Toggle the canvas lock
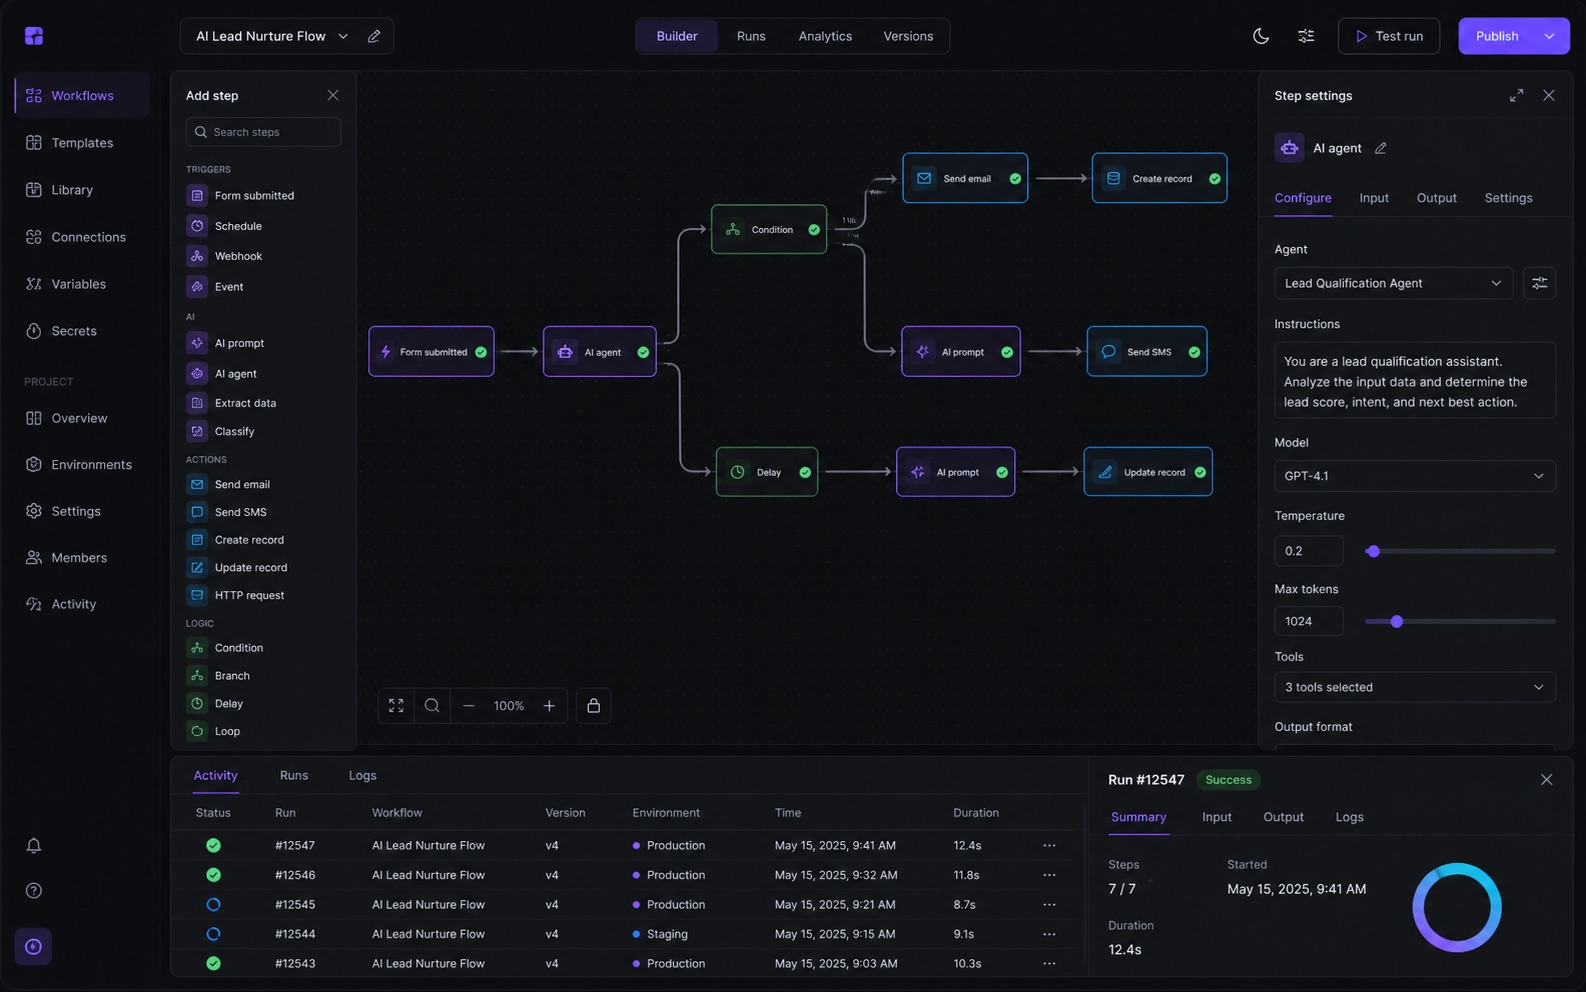Image resolution: width=1586 pixels, height=992 pixels. click(x=594, y=706)
